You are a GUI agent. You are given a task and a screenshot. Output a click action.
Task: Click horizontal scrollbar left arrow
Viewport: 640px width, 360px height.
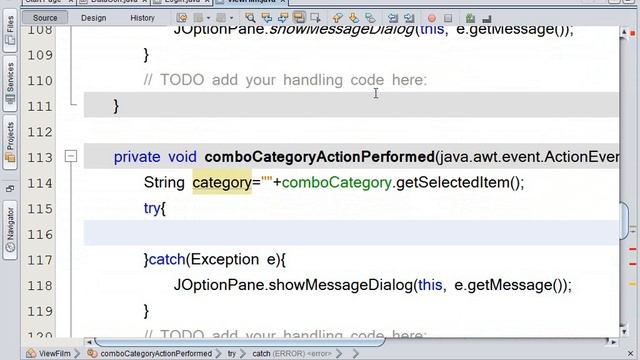click(x=89, y=342)
